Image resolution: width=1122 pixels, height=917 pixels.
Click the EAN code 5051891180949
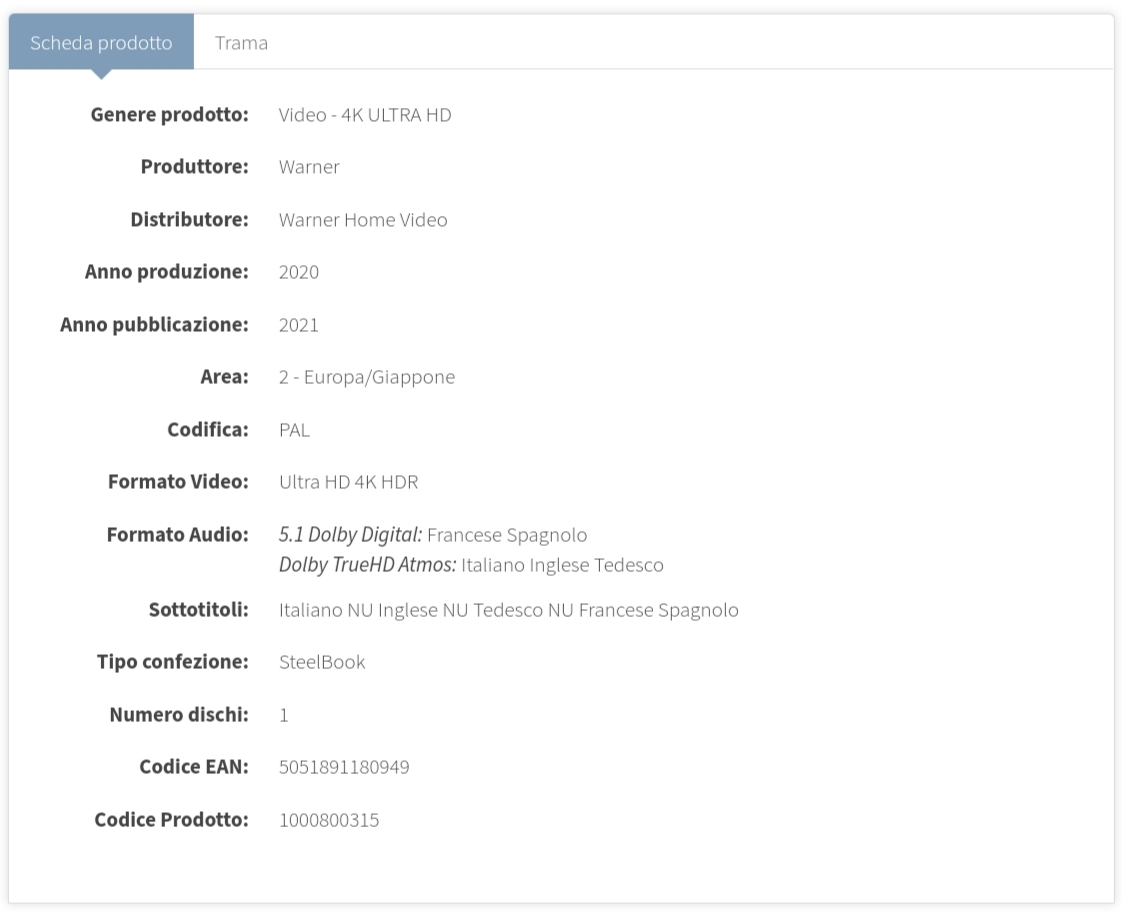(344, 767)
